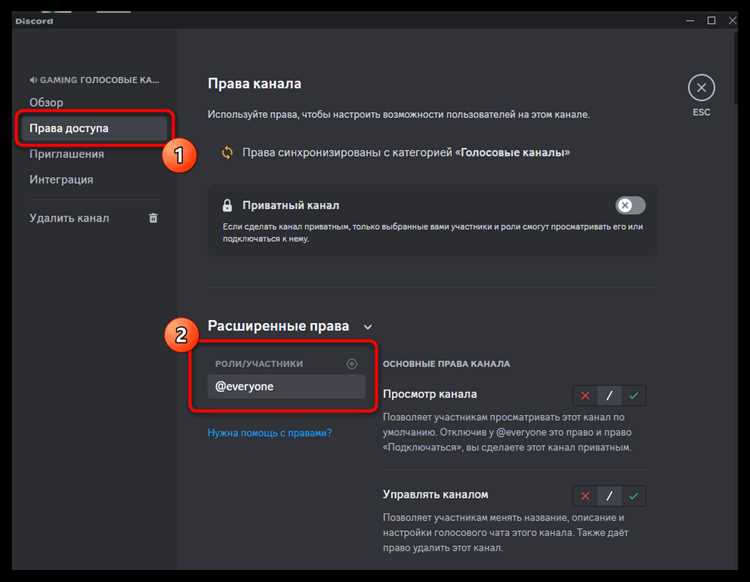Screen dimensions: 750x582
Task: Click the Права канала title
Action: point(254,84)
